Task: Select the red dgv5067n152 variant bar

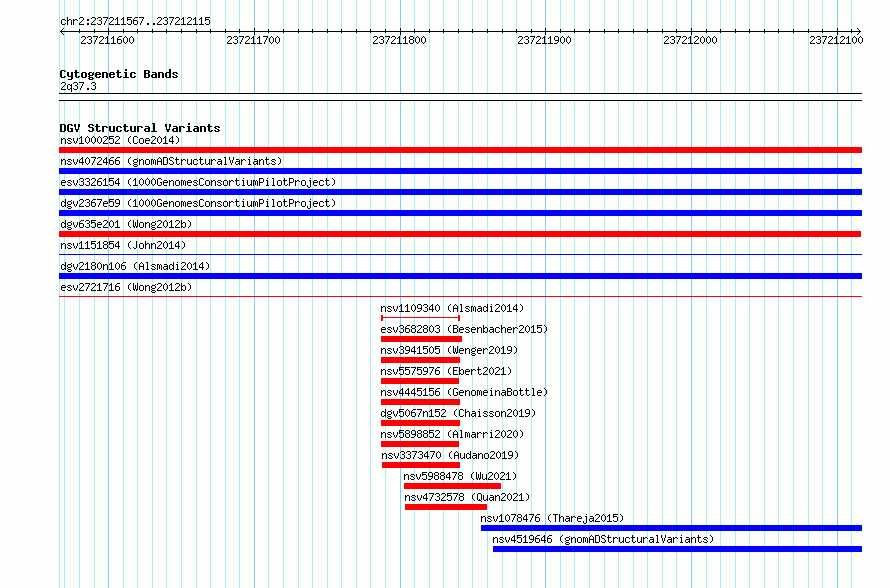Action: 421,423
